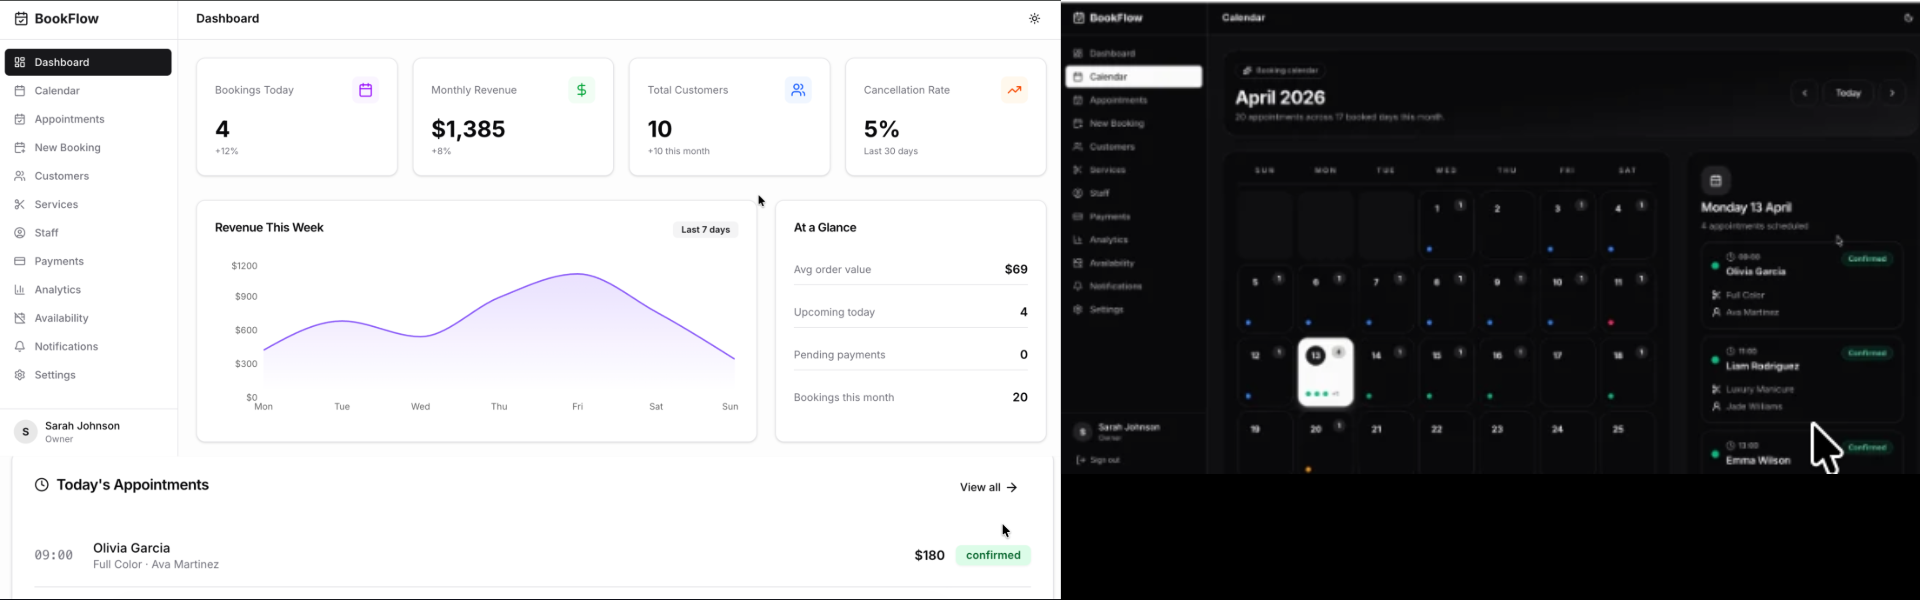Click Appointments icon in light window sidebar
Viewport: 1920px width, 600px height.
point(20,119)
